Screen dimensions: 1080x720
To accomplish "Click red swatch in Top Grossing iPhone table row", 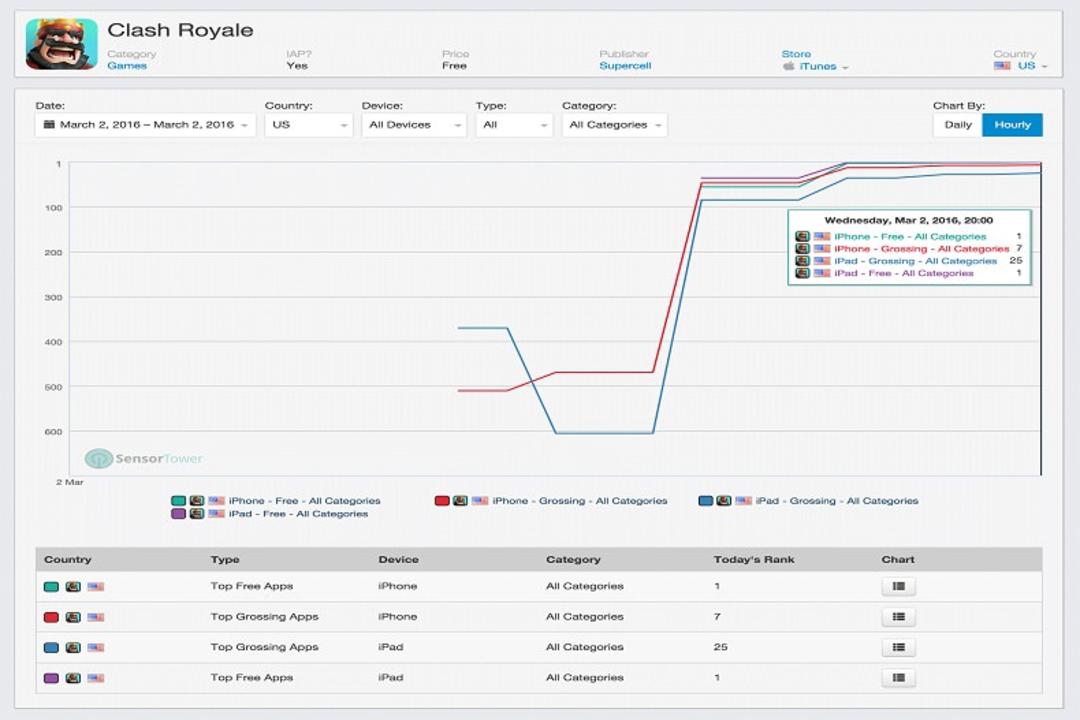I will [51, 617].
